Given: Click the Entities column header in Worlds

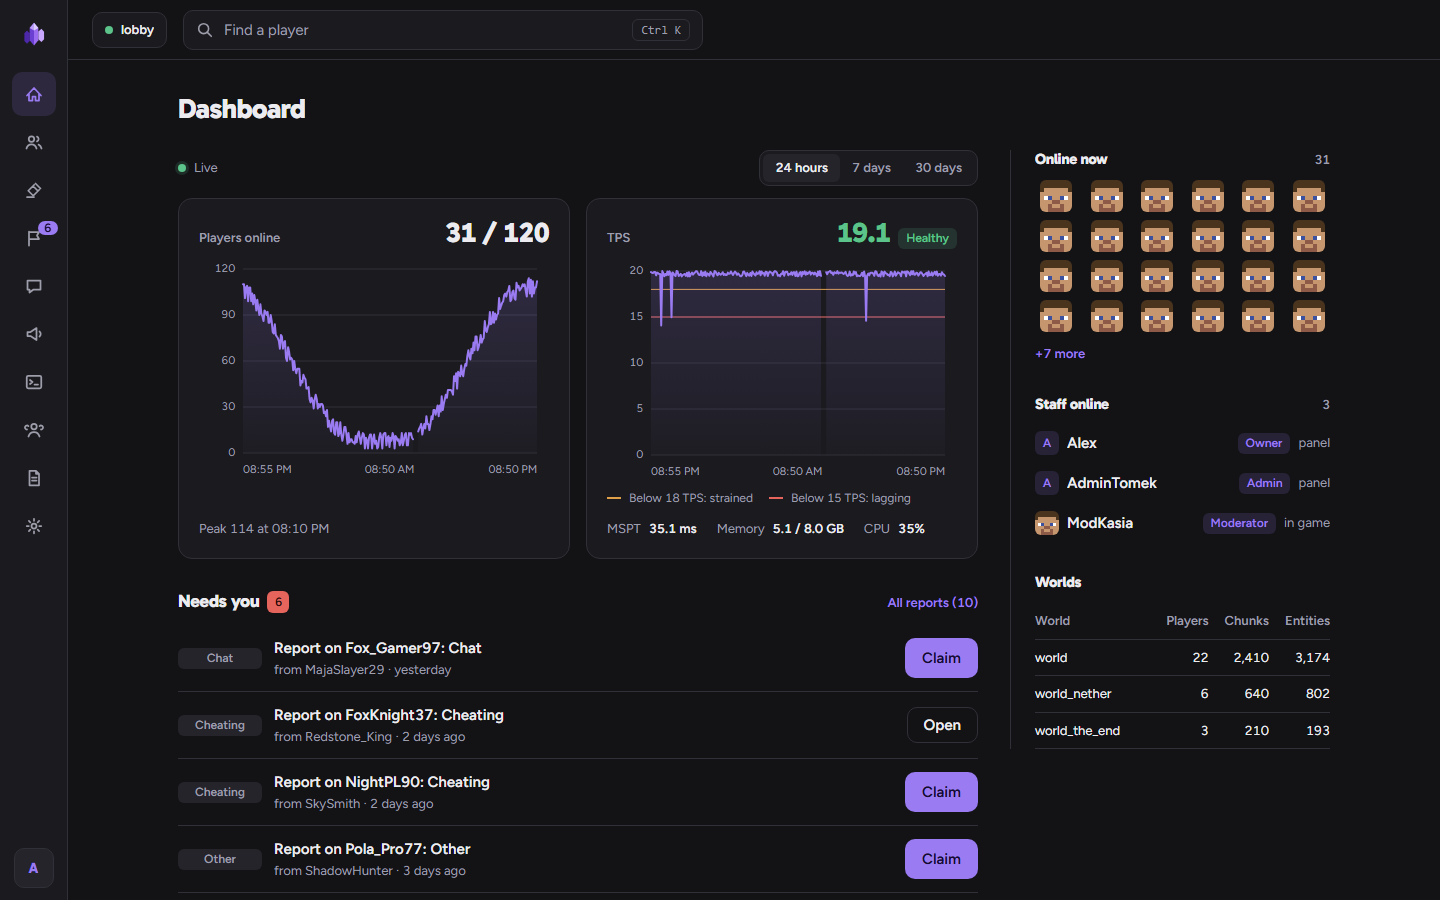Looking at the screenshot, I should (x=1308, y=621).
